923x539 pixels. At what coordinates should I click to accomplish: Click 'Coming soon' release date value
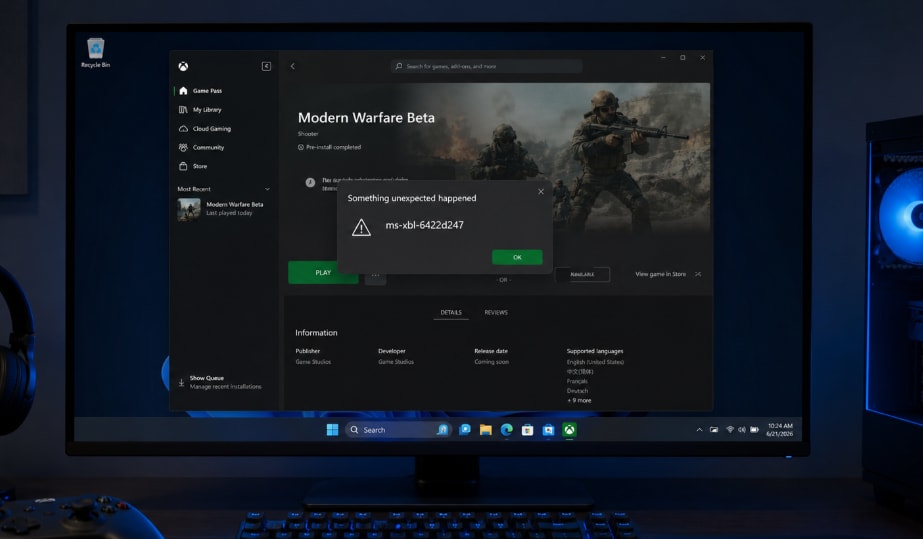click(492, 362)
